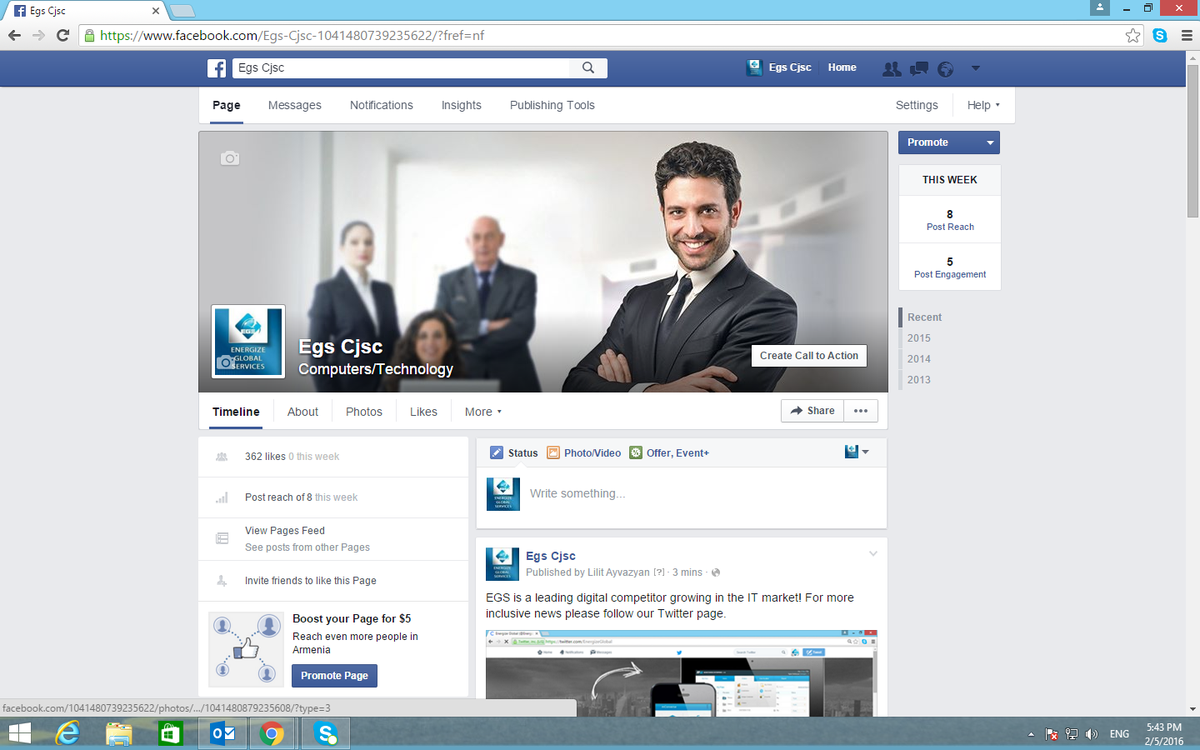Click Egs Cjsc post author name
Image resolution: width=1200 pixels, height=750 pixels.
[x=551, y=556]
